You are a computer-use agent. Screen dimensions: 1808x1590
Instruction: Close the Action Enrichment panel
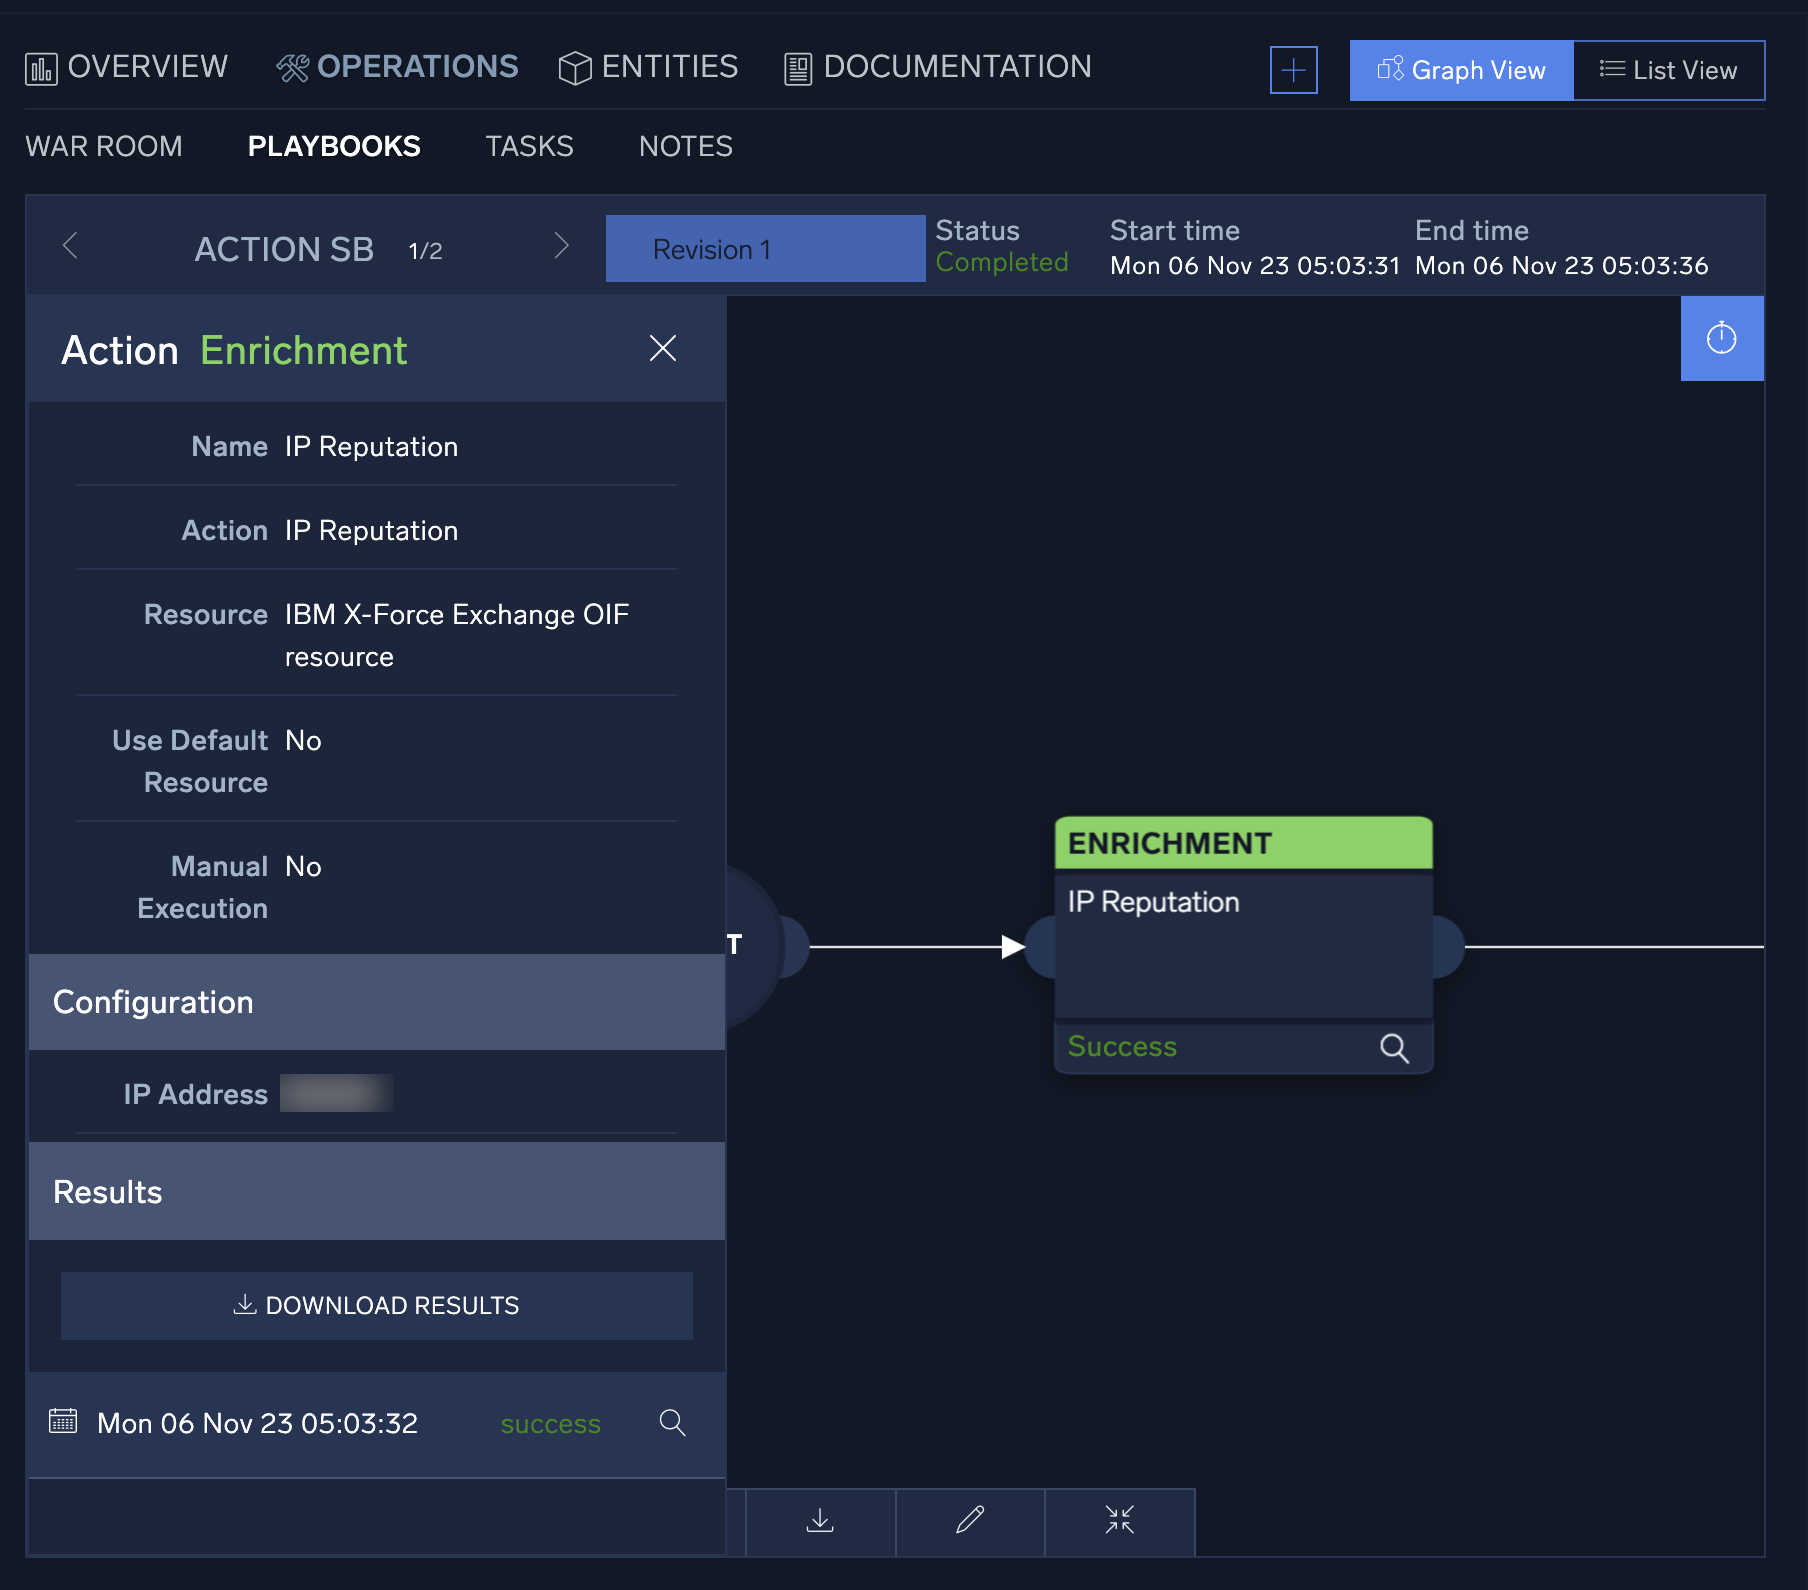(662, 349)
